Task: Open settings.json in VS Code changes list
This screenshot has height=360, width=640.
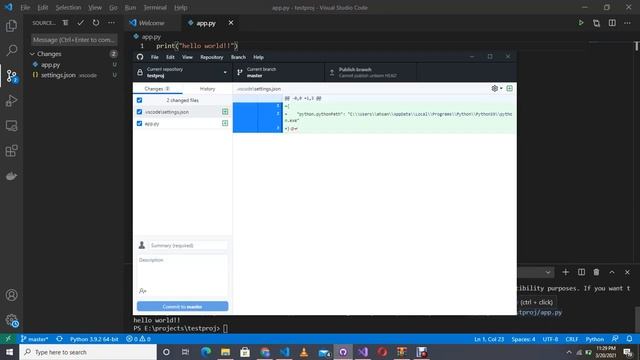Action: pos(58,75)
